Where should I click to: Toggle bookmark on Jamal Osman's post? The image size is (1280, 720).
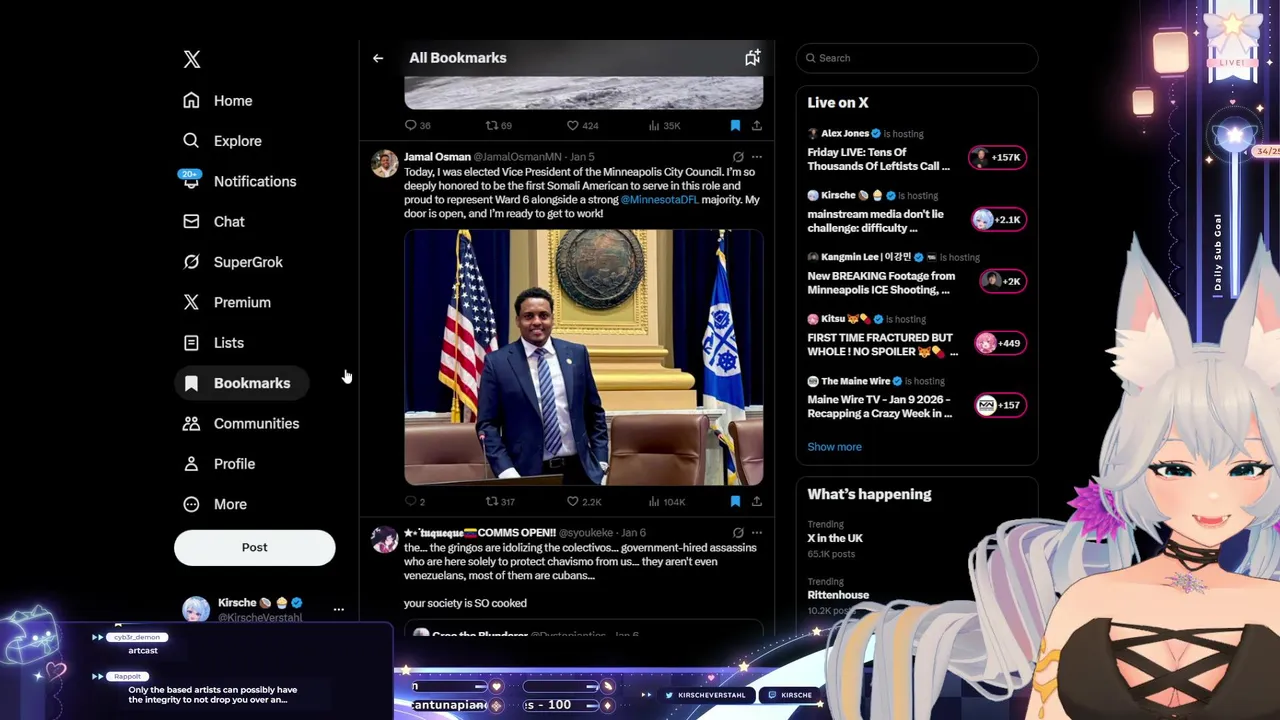[735, 502]
